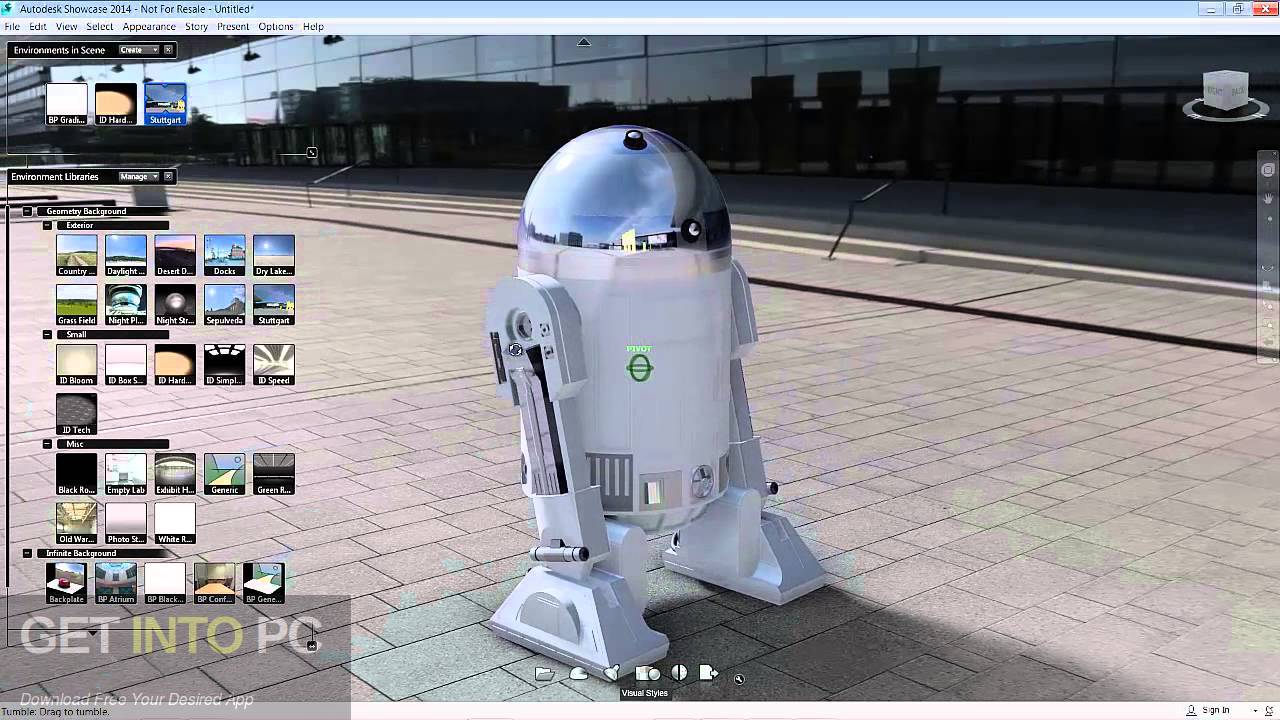Viewport: 1280px width, 720px height.
Task: Open the File menu
Action: (12, 26)
